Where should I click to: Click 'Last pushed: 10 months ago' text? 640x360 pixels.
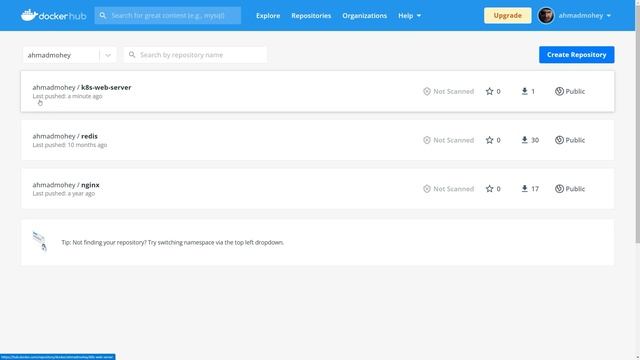point(70,145)
